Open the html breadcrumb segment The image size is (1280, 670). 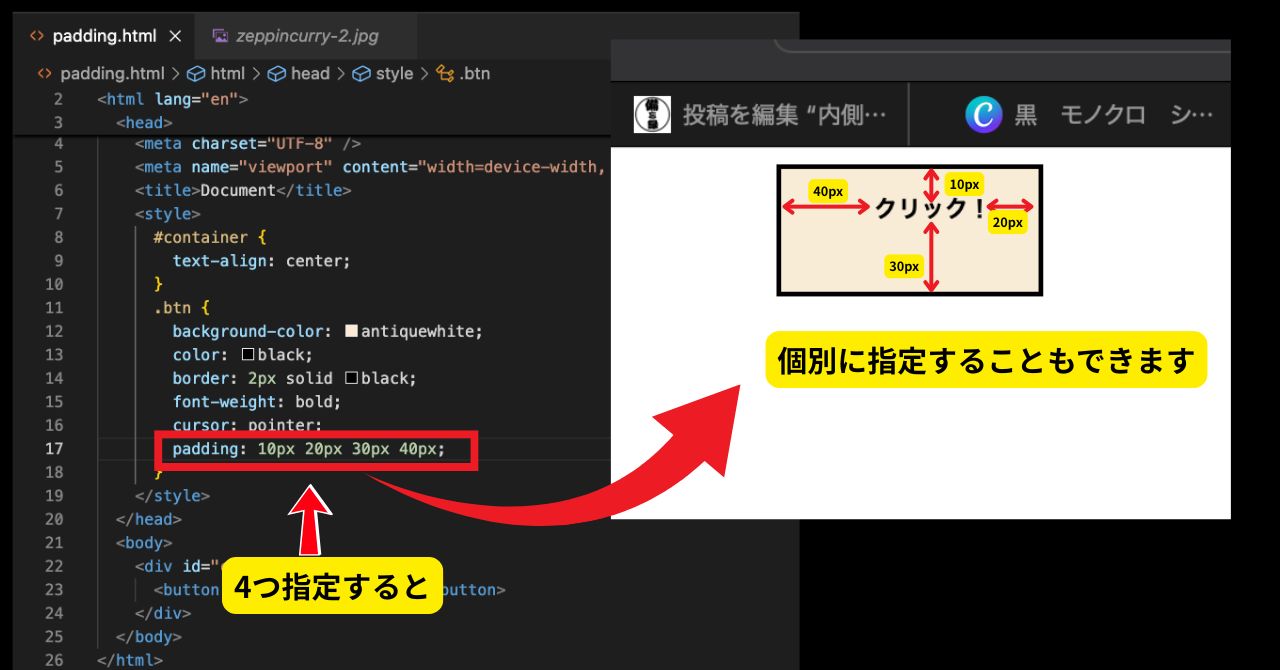click(216, 73)
